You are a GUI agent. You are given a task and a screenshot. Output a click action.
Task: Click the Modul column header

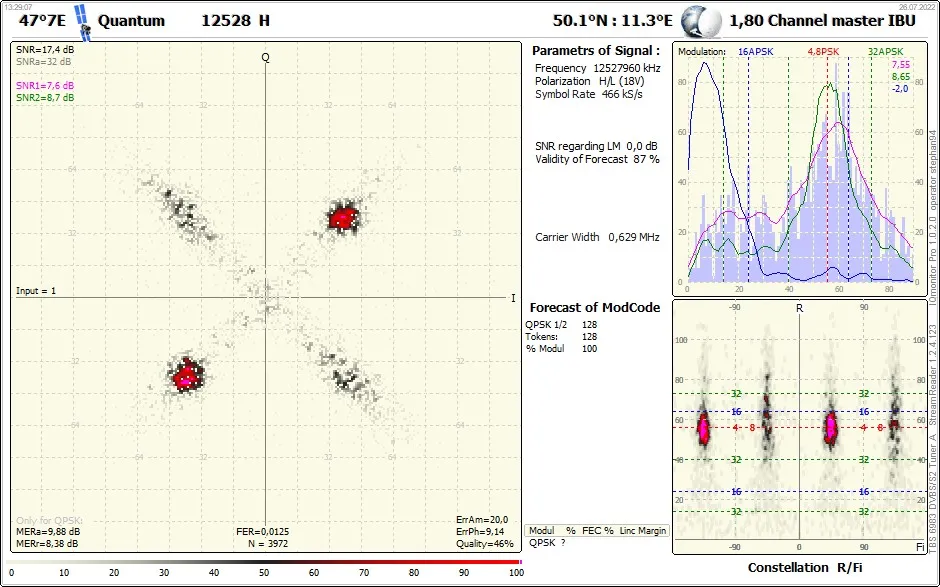pyautogui.click(x=541, y=531)
